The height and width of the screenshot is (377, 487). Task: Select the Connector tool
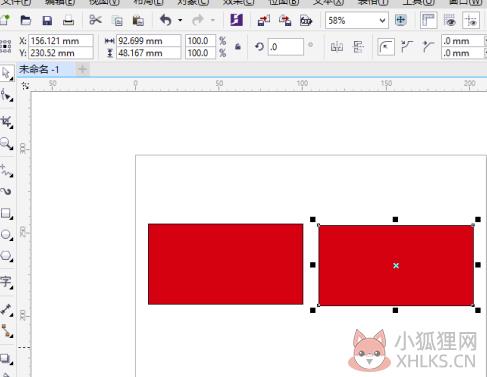[6, 331]
